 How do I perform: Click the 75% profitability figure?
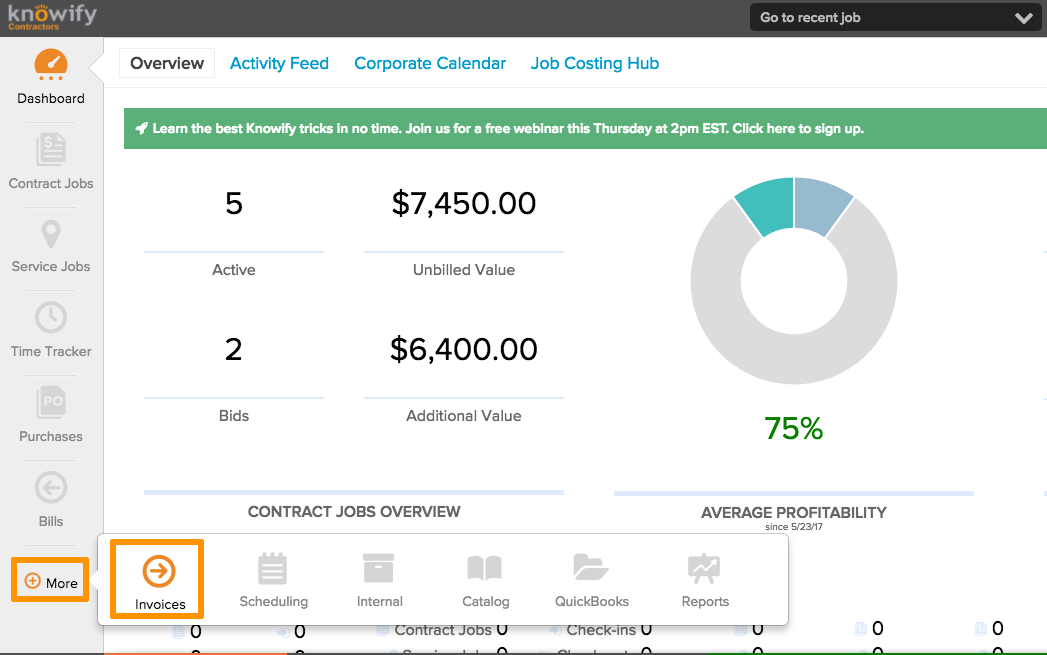[794, 429]
